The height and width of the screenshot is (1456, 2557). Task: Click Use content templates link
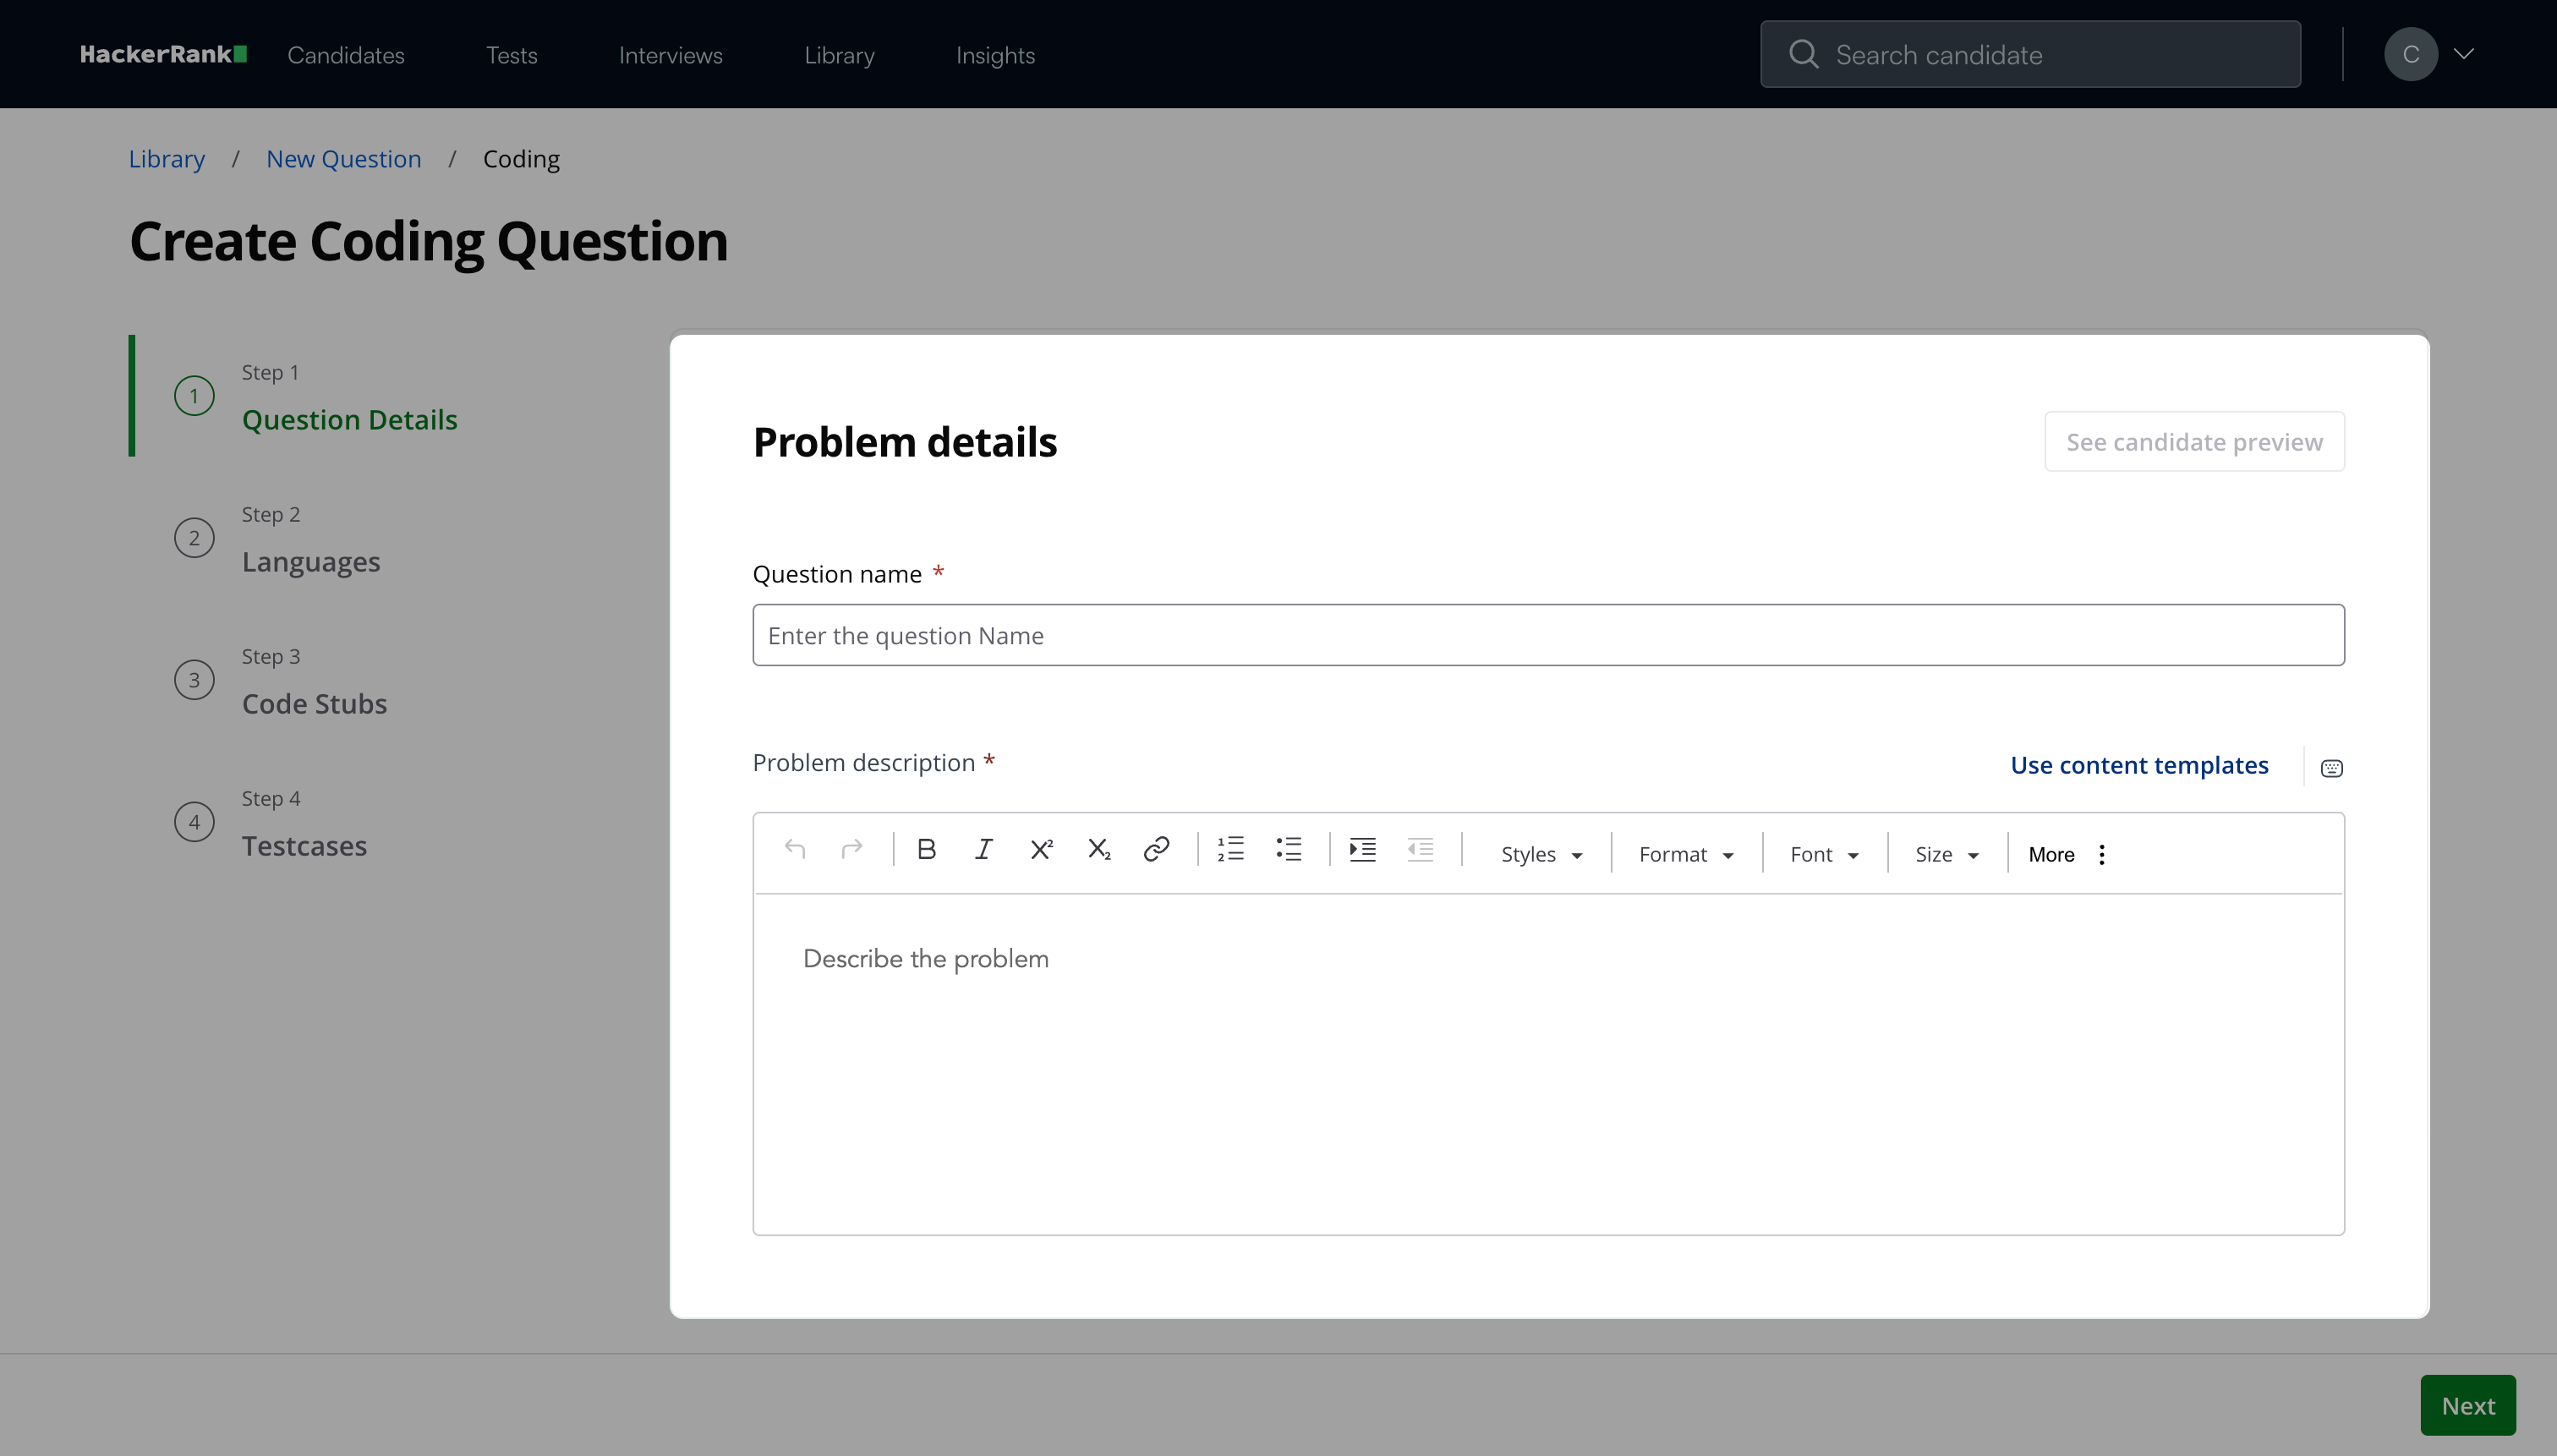click(x=2139, y=765)
